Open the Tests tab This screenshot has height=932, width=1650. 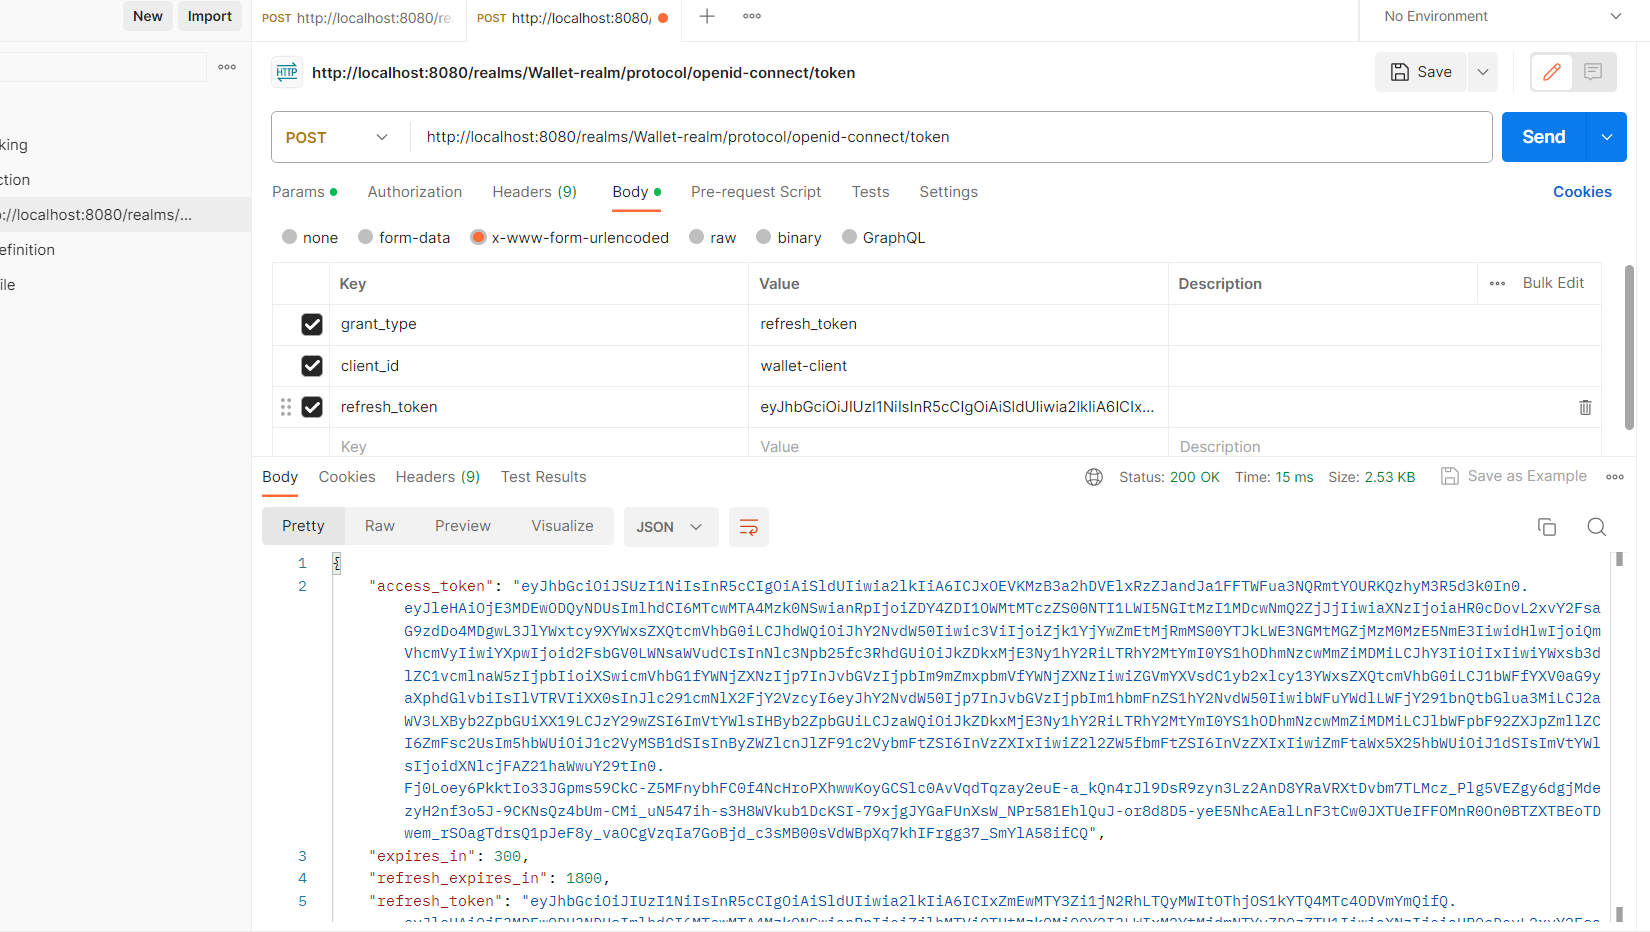[x=871, y=192]
